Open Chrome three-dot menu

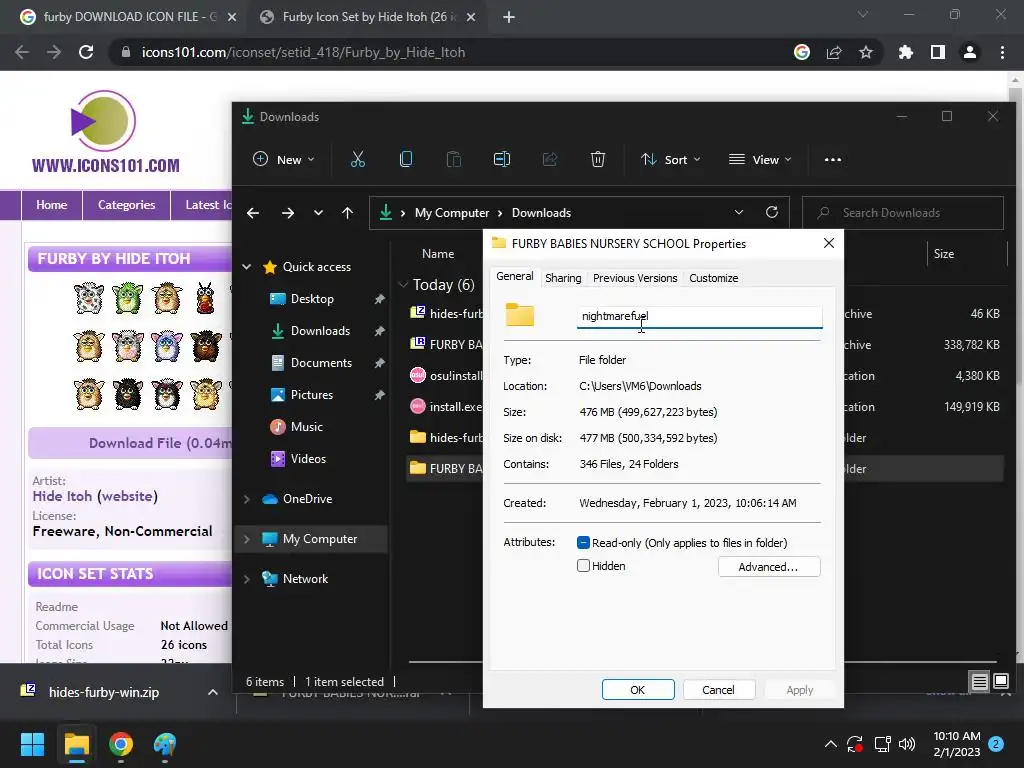(x=1002, y=52)
